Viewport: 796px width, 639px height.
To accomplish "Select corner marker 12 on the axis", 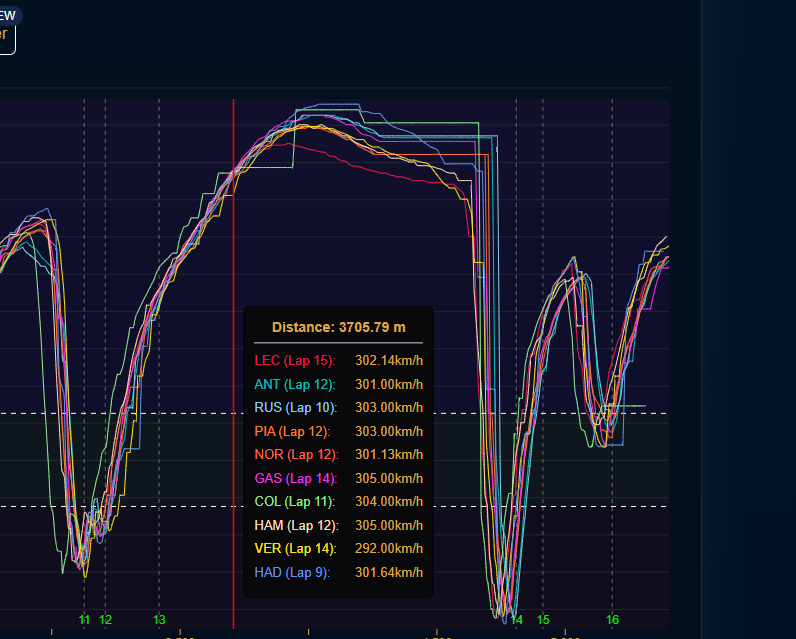I will 105,620.
